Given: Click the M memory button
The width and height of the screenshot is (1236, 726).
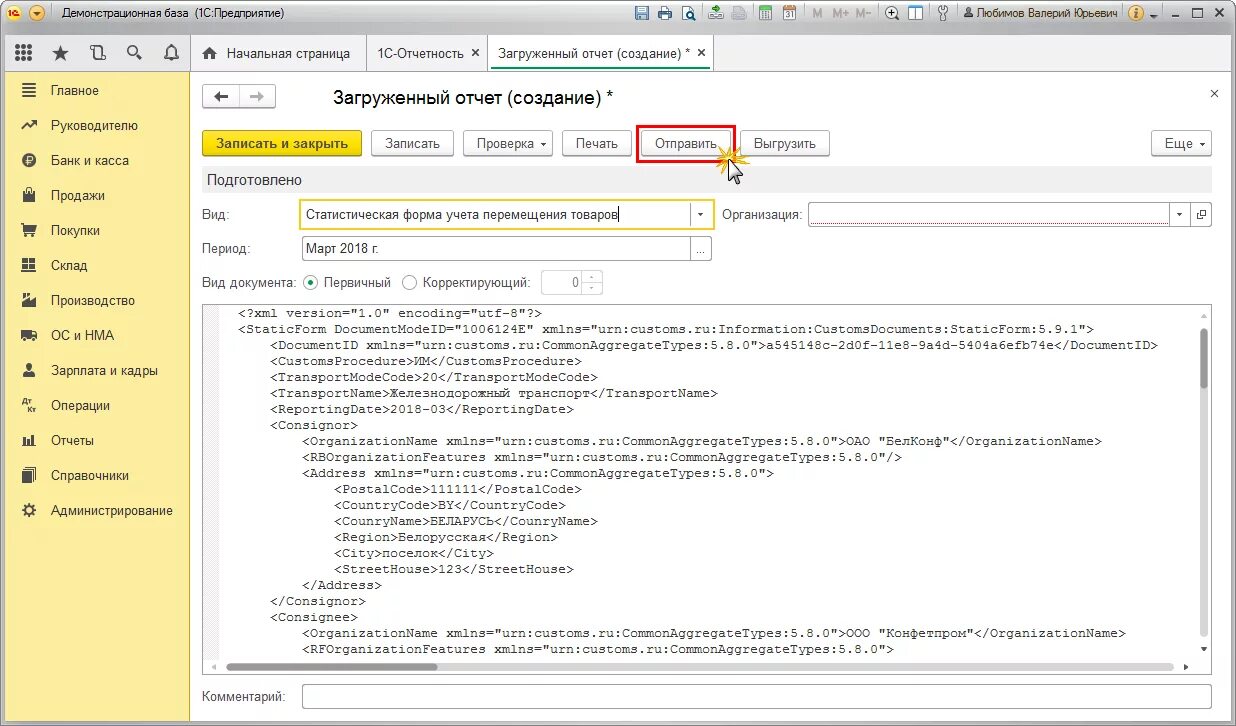Looking at the screenshot, I should 818,13.
